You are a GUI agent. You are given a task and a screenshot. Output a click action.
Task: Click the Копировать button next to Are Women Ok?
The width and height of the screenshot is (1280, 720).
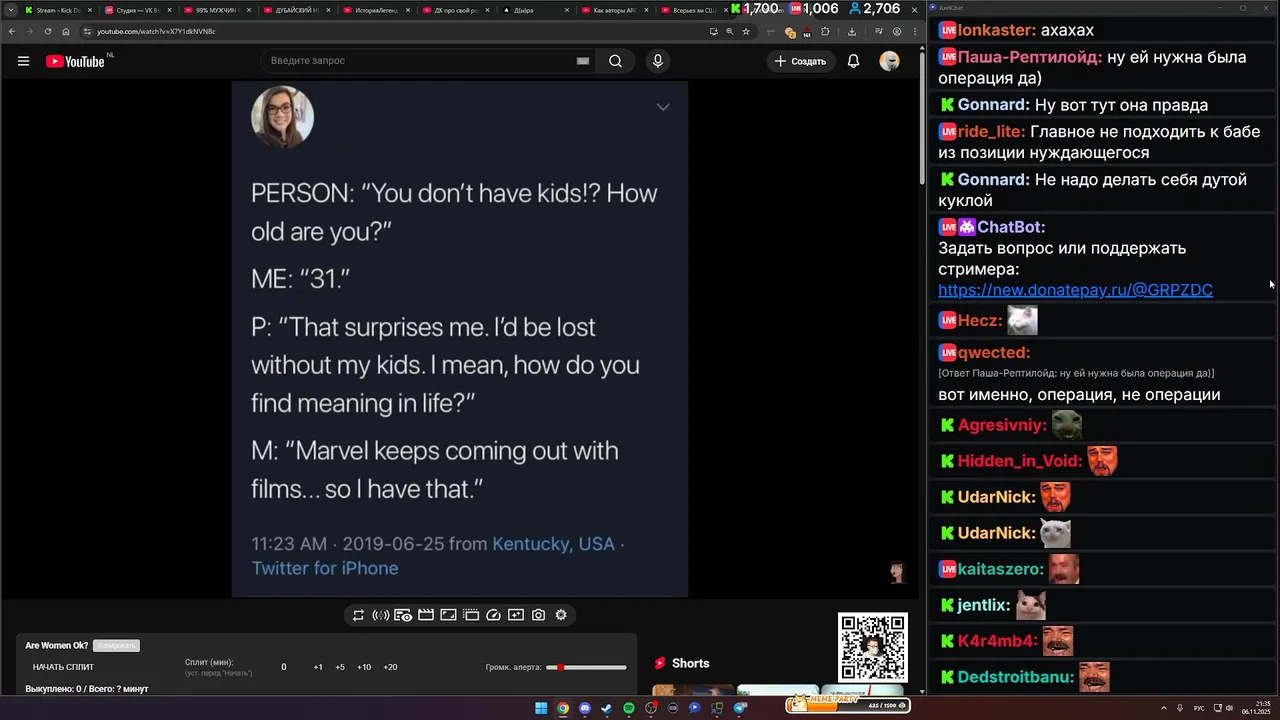(x=116, y=646)
